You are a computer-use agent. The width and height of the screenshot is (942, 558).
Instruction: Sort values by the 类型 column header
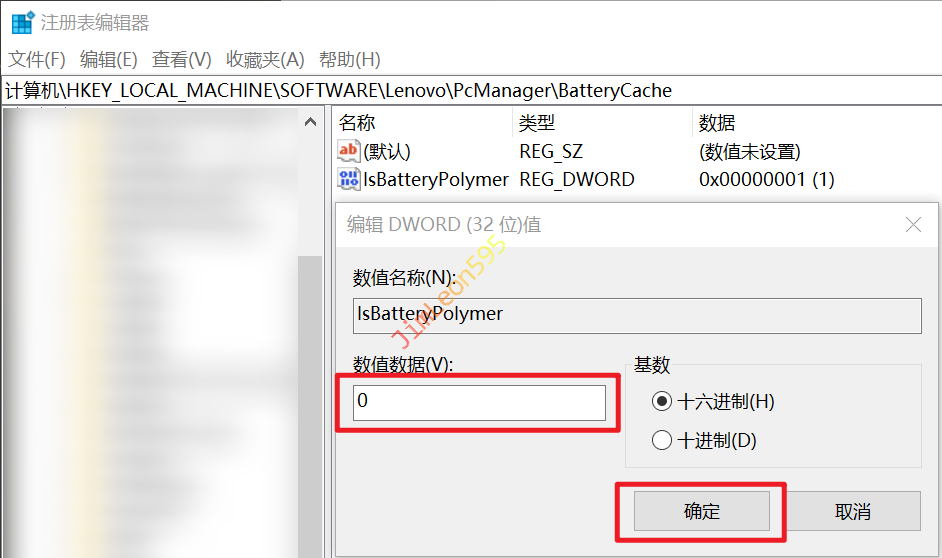[x=600, y=123]
